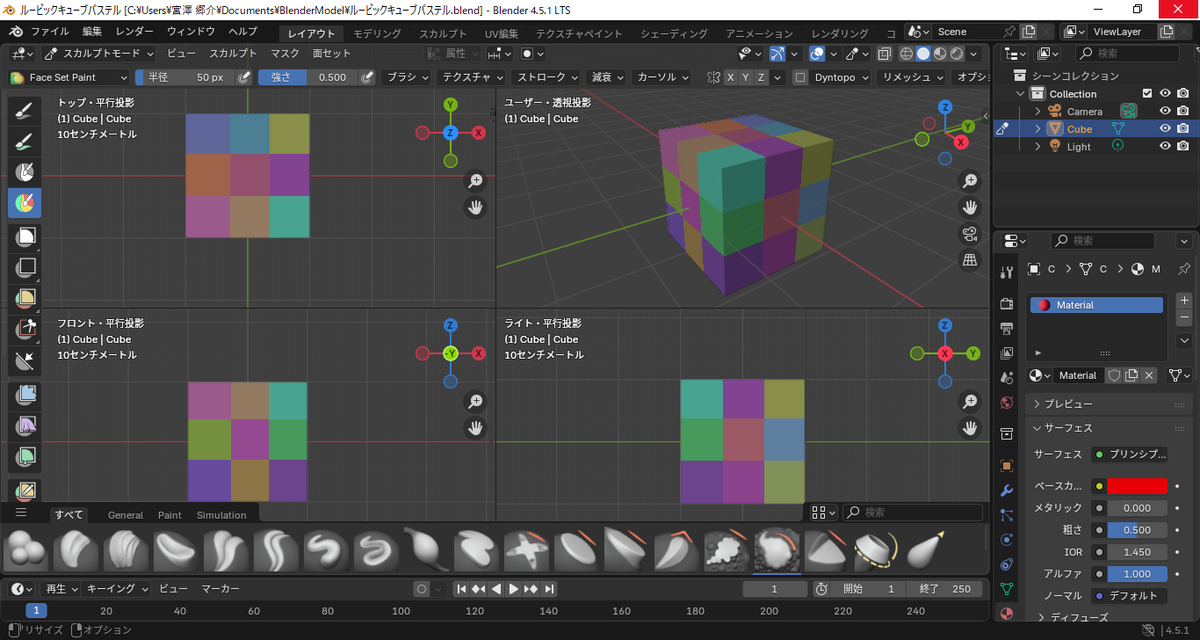Open the マスク menu in the viewport header
The width and height of the screenshot is (1200, 640).
click(285, 54)
